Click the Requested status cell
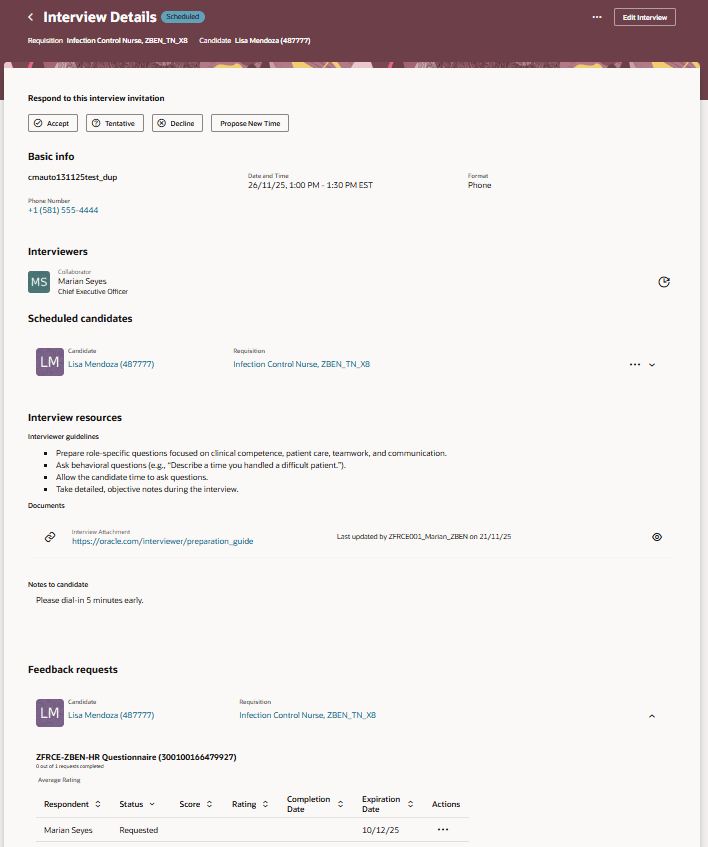The height and width of the screenshot is (847, 708). click(139, 830)
